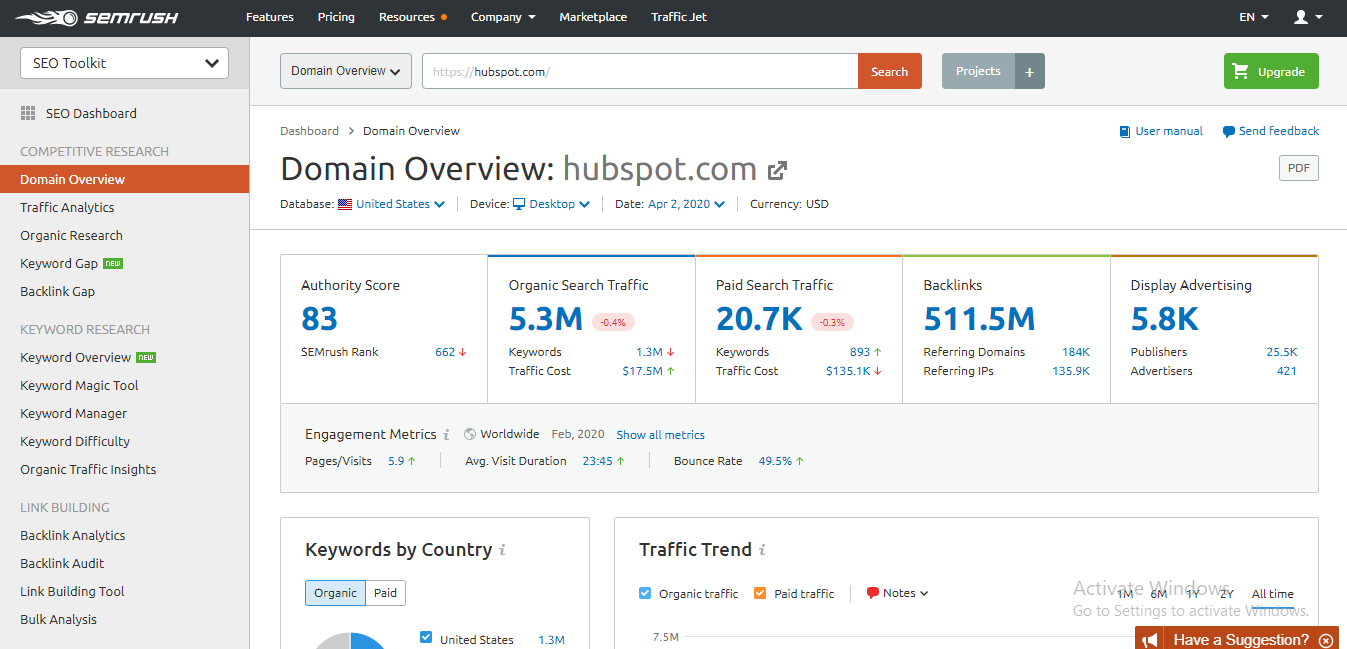
Task: Click the Show all metrics link
Action: click(x=660, y=435)
